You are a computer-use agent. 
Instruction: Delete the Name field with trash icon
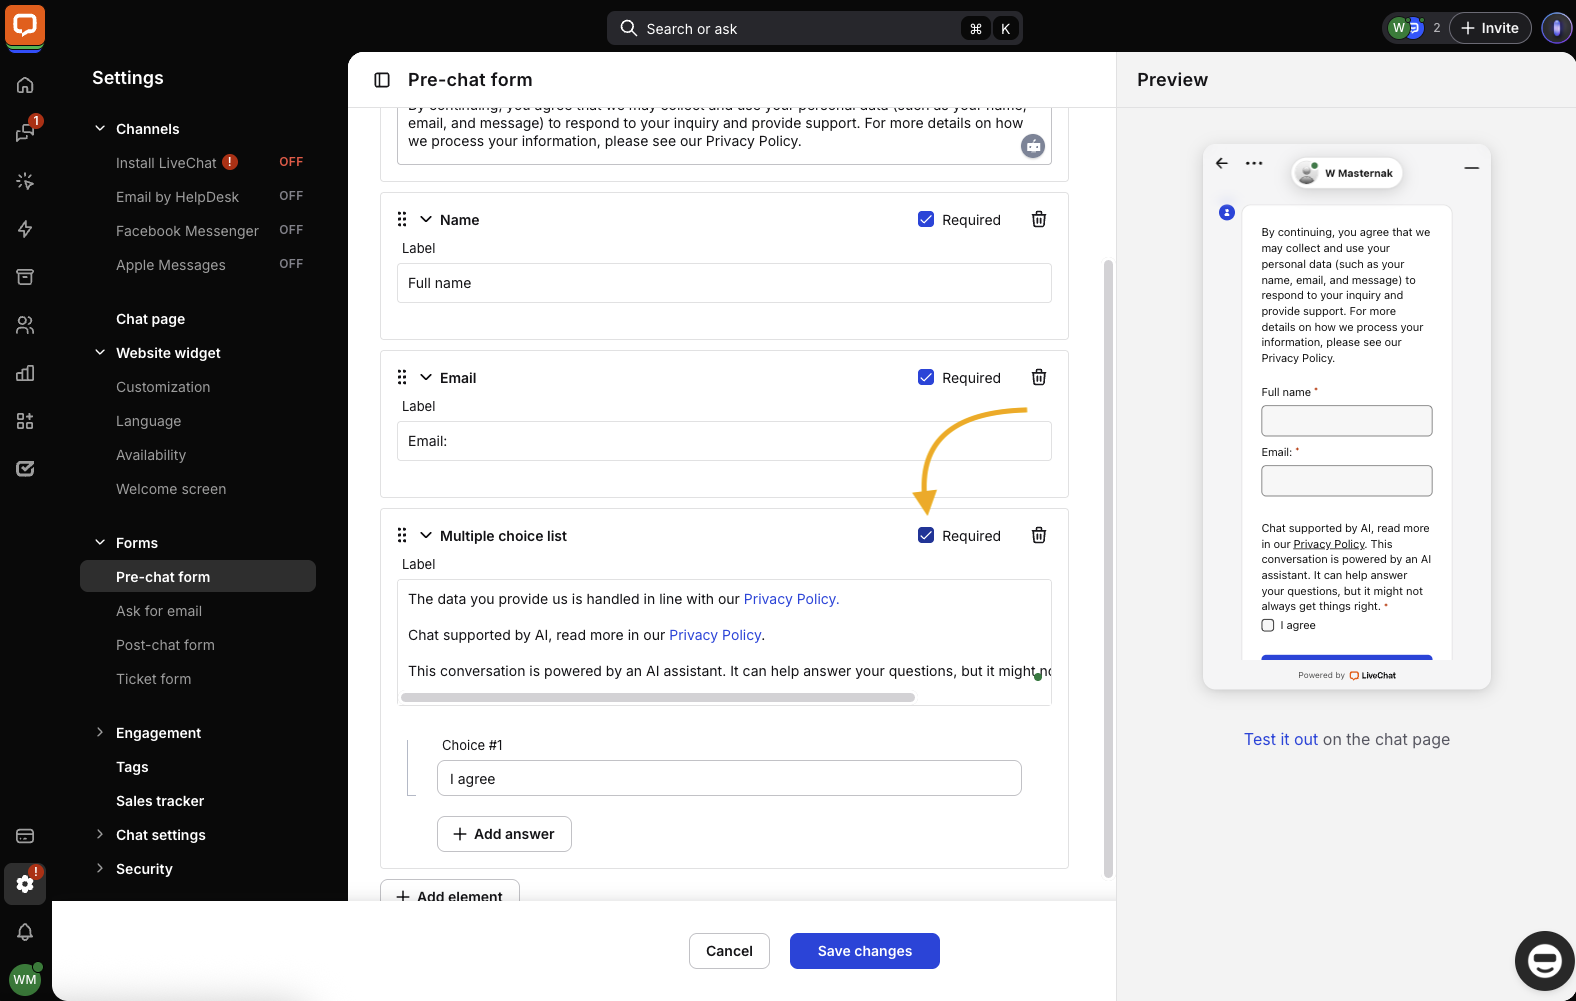point(1039,219)
